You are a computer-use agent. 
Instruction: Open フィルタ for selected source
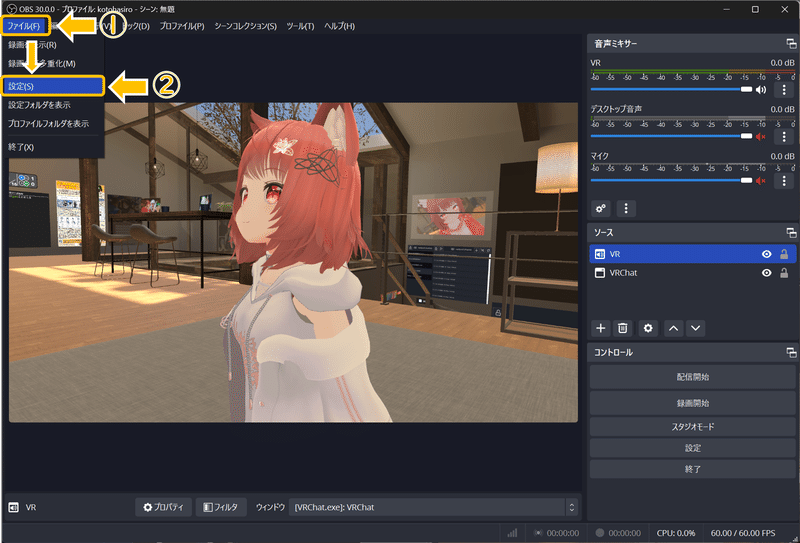221,507
